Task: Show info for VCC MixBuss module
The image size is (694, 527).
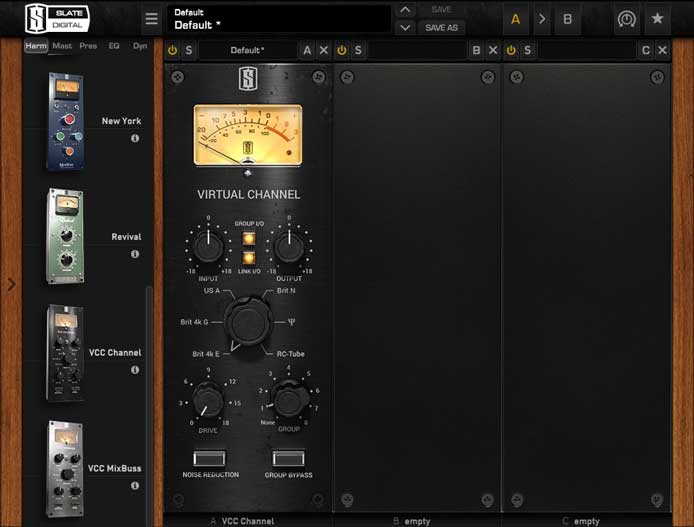Action: click(135, 485)
